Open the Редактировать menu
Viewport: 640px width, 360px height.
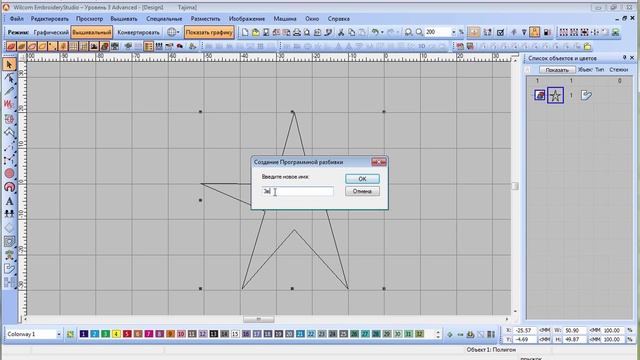pos(50,19)
